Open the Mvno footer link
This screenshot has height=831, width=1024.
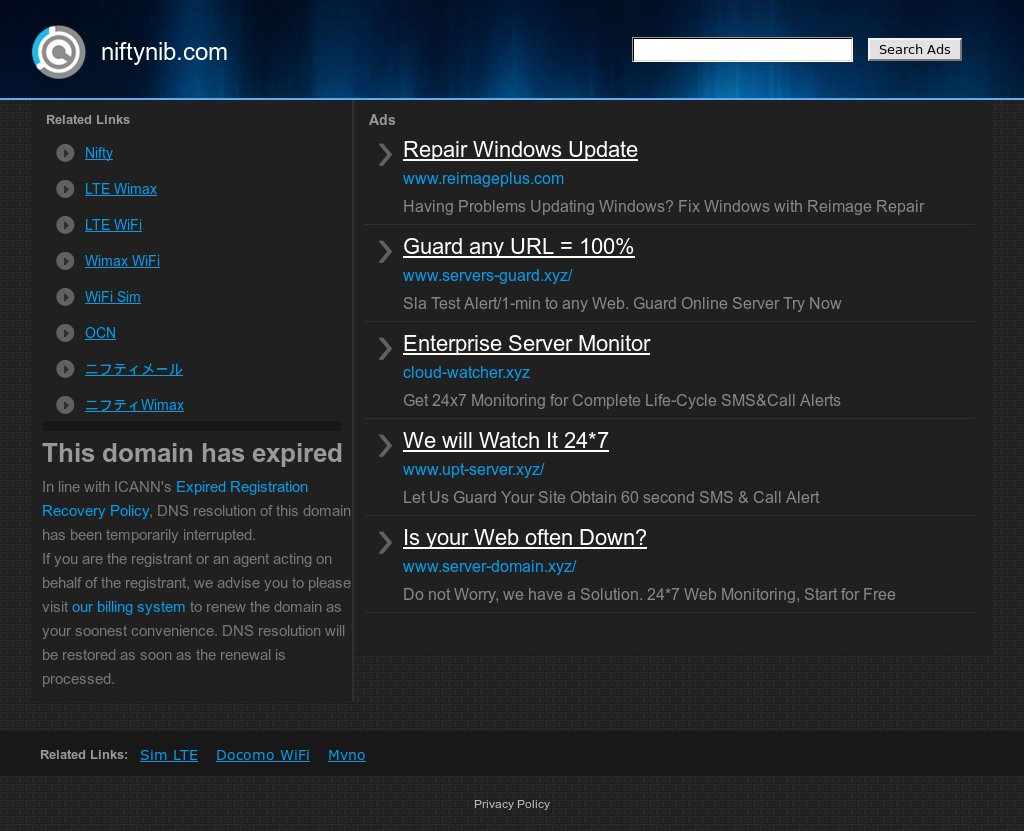pyautogui.click(x=347, y=755)
